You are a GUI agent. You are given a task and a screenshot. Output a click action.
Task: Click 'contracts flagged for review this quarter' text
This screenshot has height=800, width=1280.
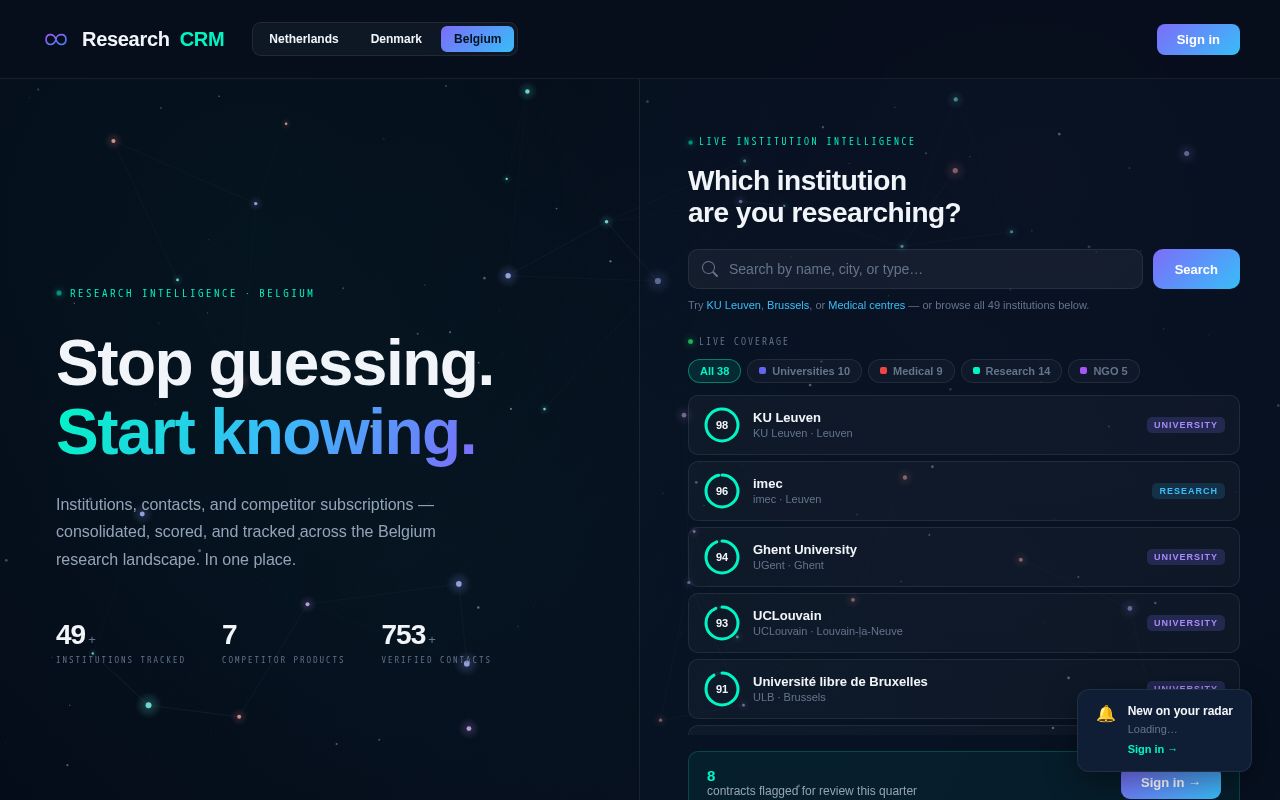812,791
